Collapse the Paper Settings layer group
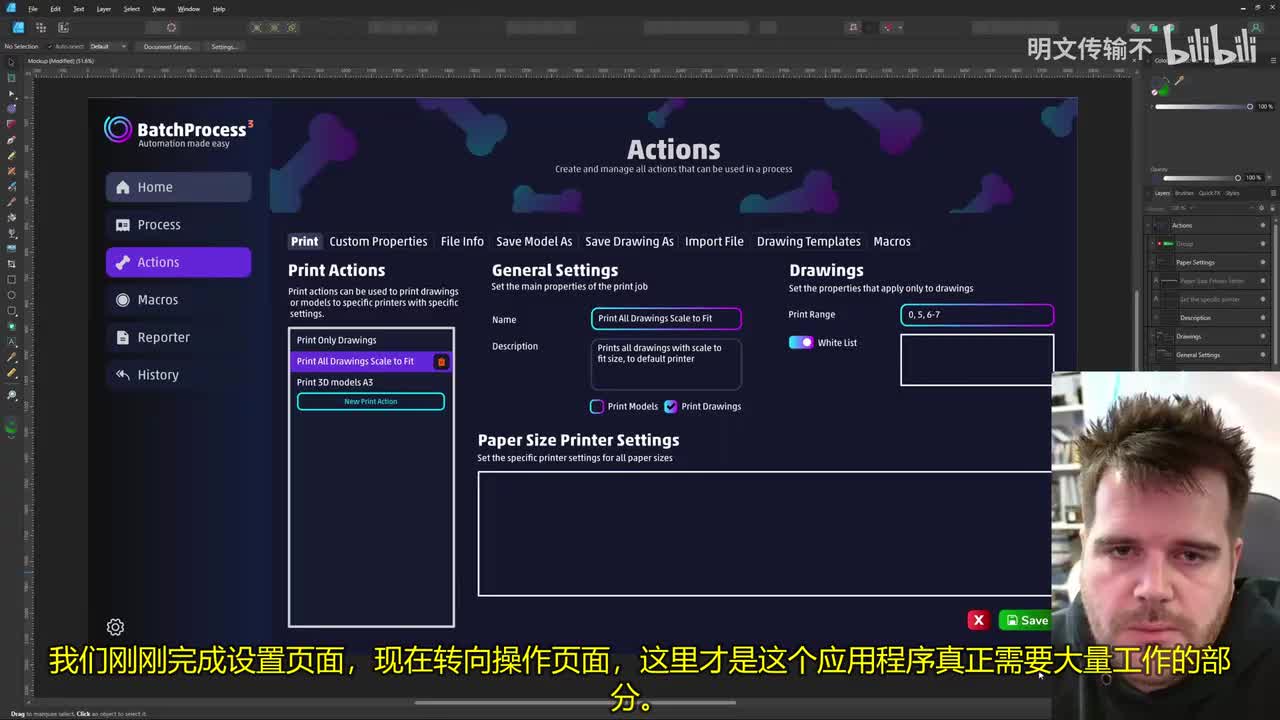This screenshot has width=1280, height=720. (x=1153, y=262)
